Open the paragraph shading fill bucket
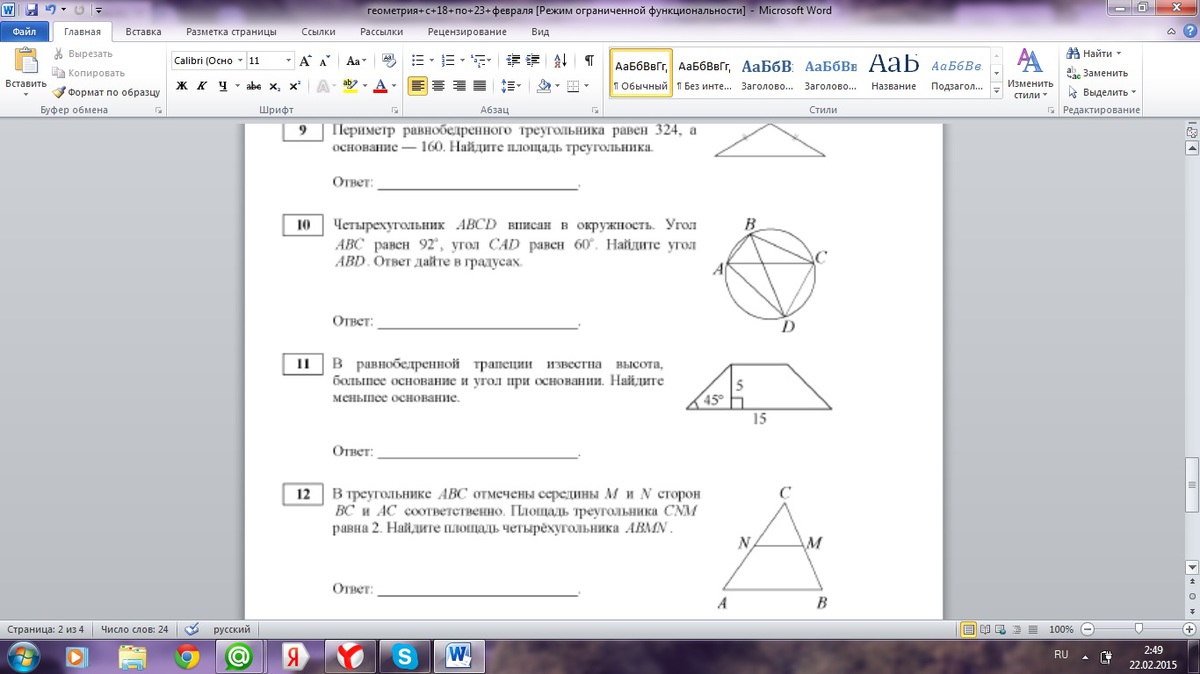This screenshot has height=674, width=1200. click(x=542, y=86)
